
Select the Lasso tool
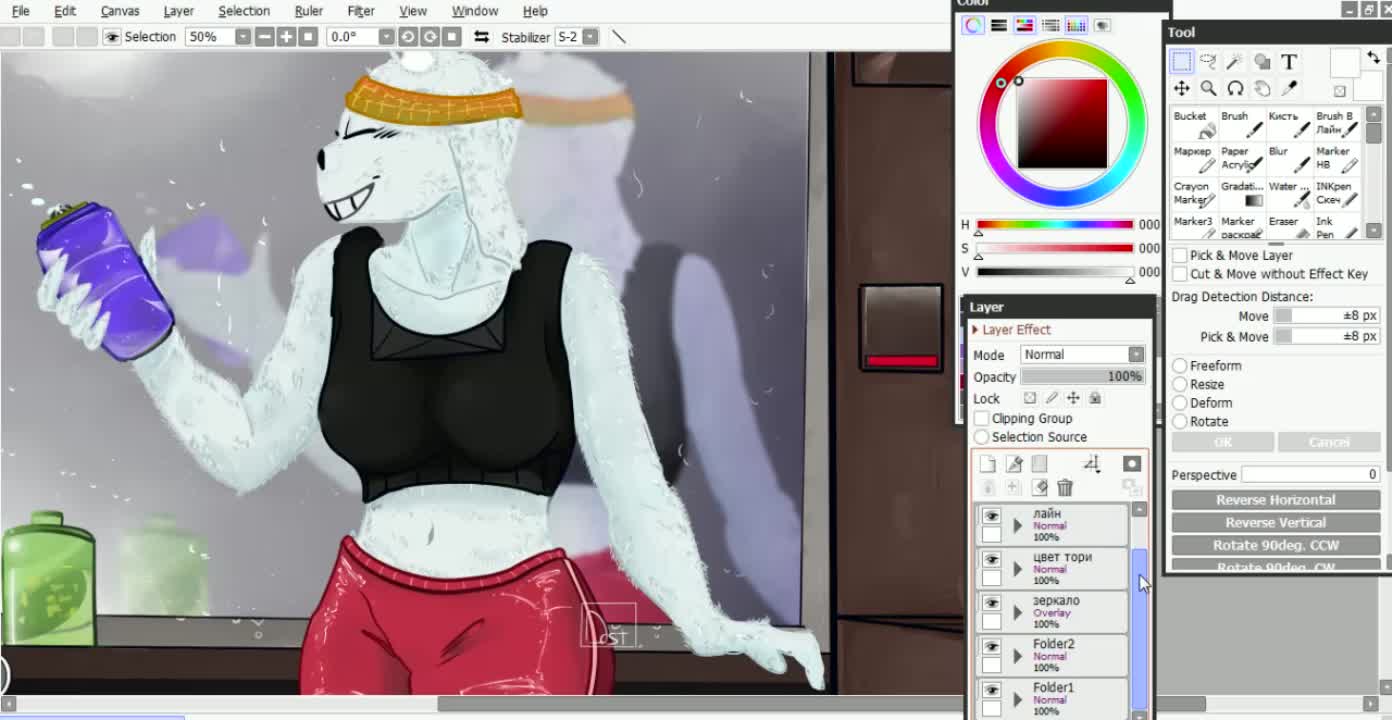1208,62
